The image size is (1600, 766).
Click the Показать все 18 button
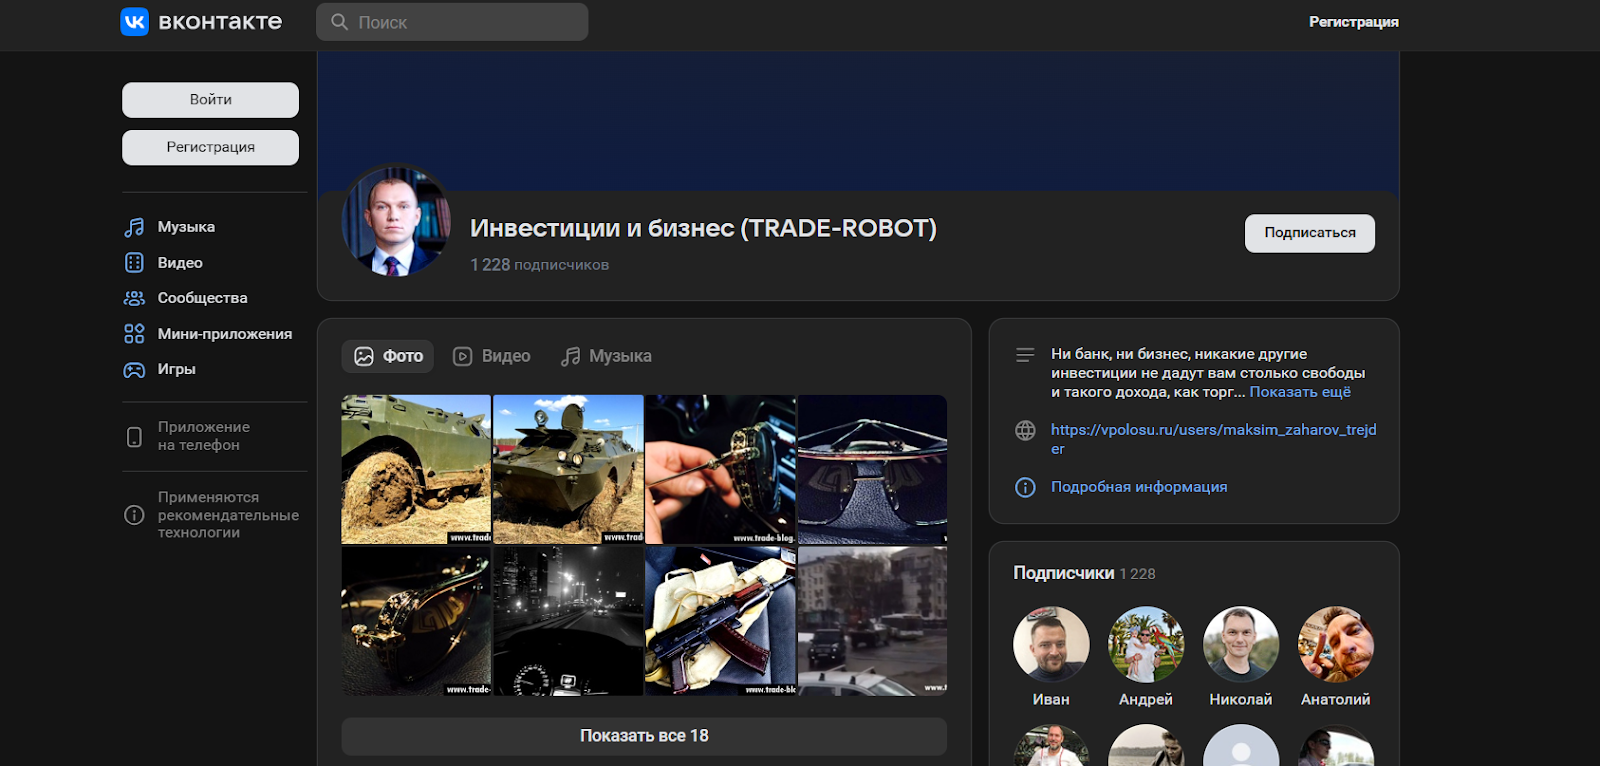click(x=644, y=736)
